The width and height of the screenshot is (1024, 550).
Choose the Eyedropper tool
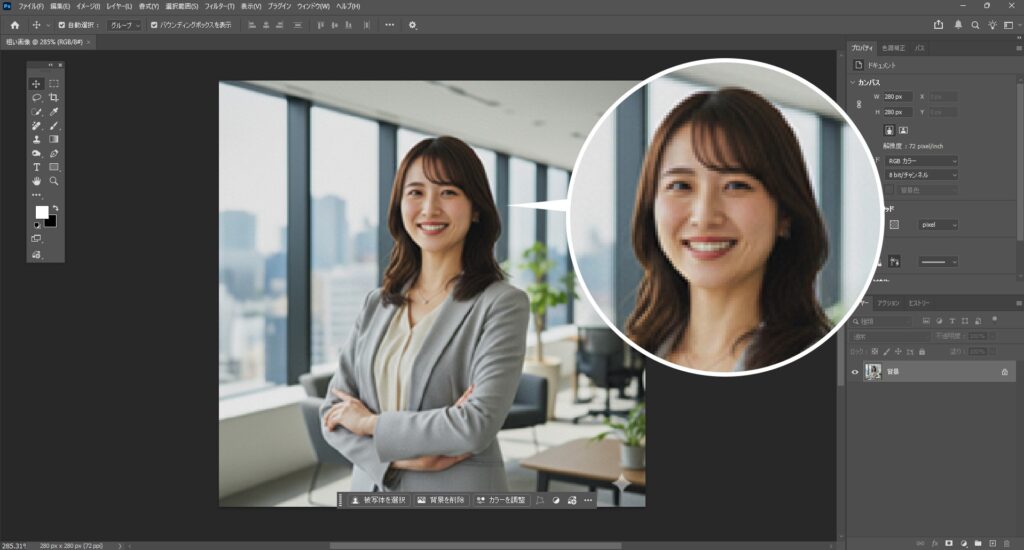(x=54, y=112)
